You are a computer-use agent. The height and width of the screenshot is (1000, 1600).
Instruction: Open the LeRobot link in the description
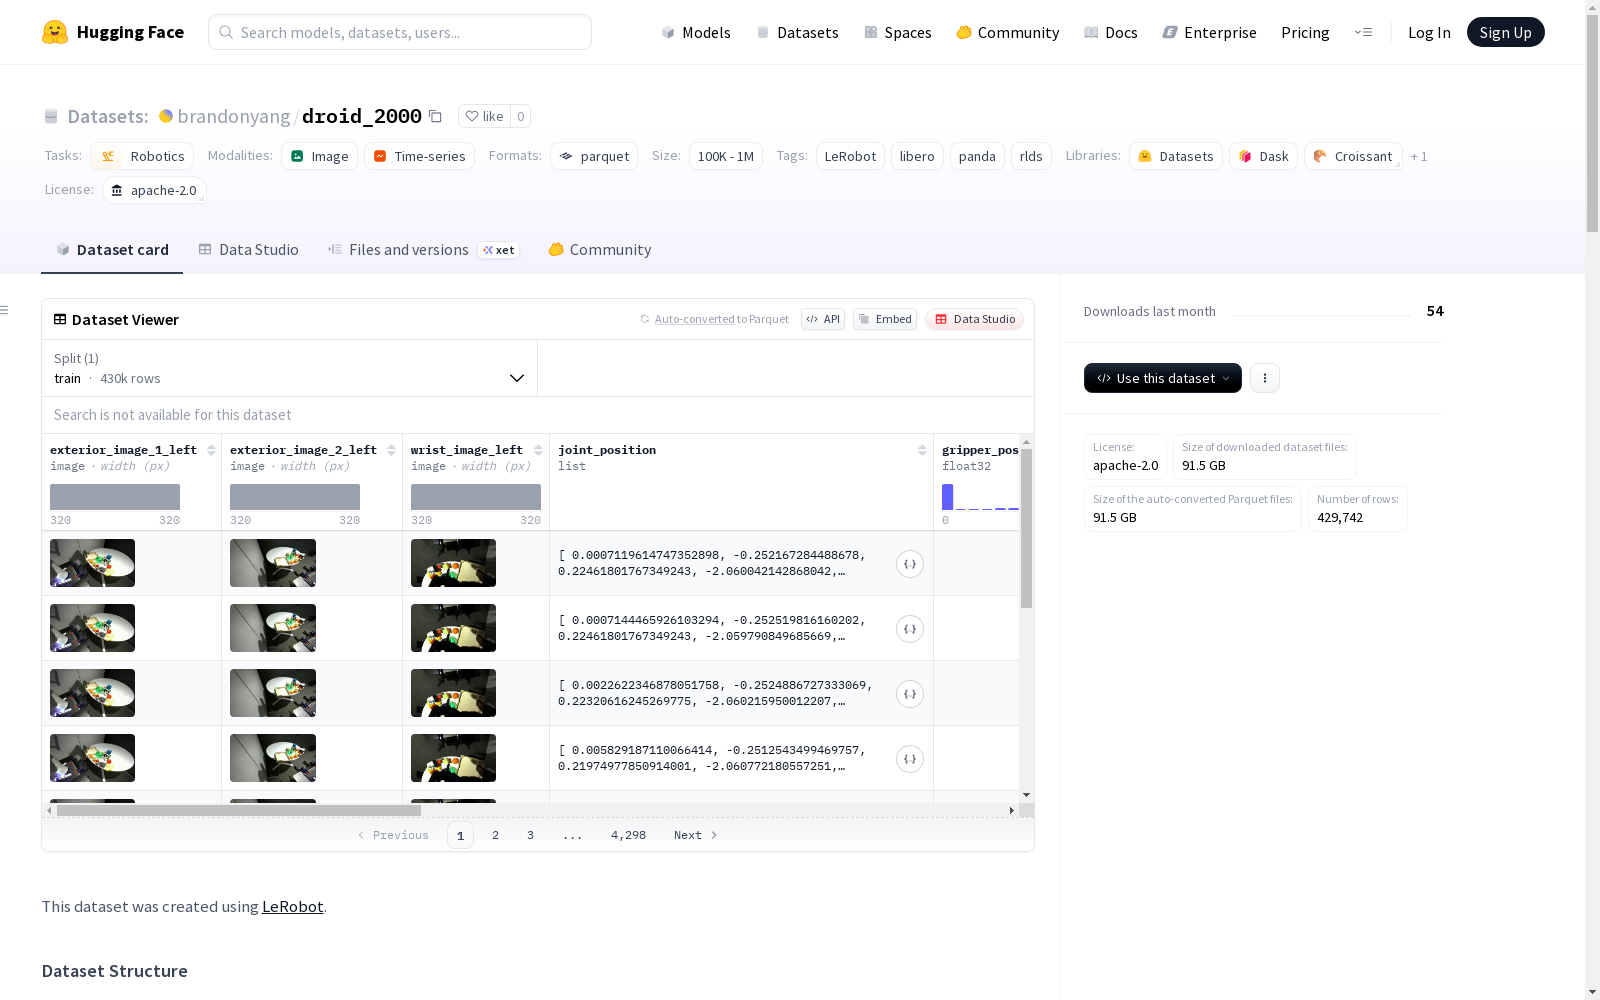coord(292,906)
